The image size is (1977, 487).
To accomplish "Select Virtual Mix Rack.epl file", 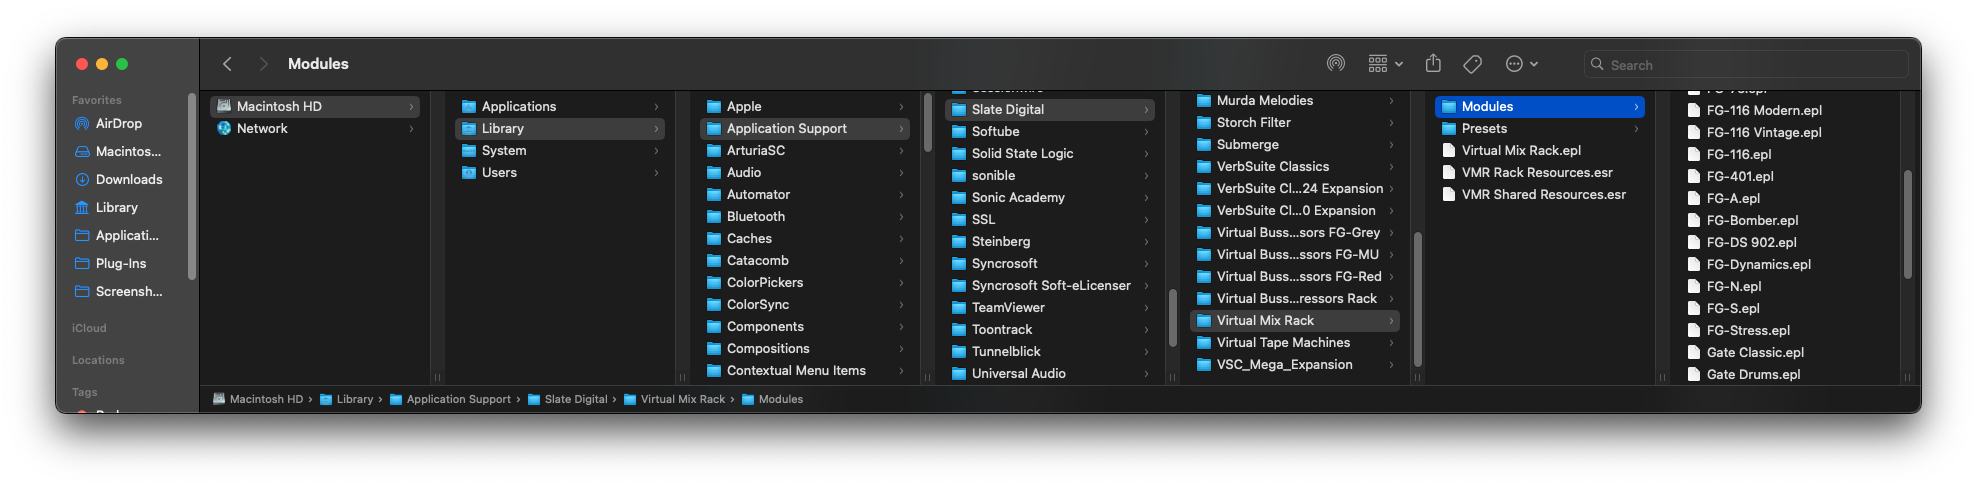I will 1521,151.
